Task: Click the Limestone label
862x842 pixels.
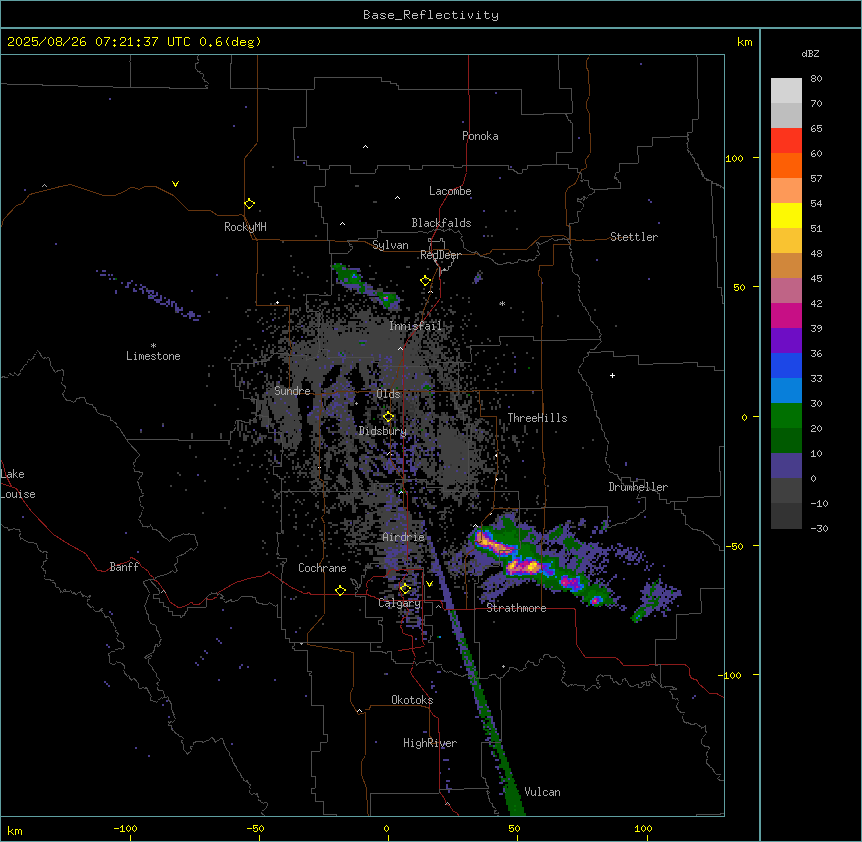Action: point(153,356)
